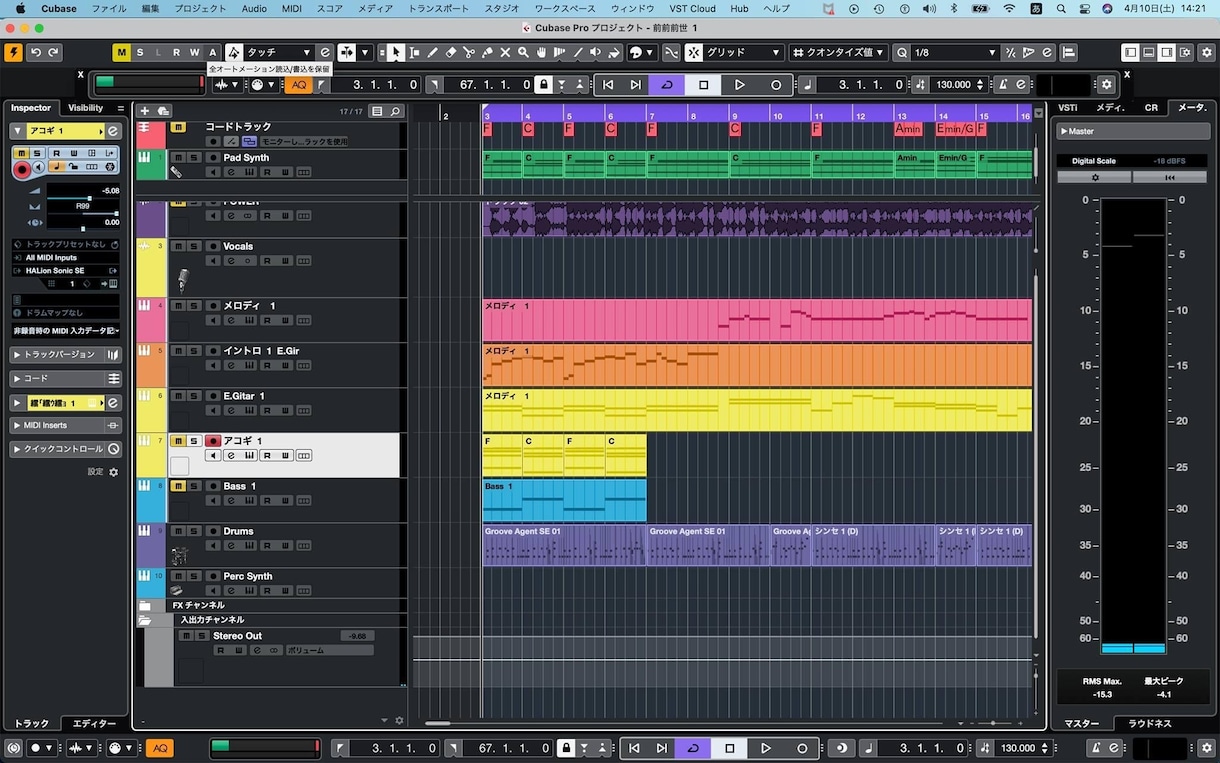Image resolution: width=1220 pixels, height=763 pixels.
Task: Toggle AQ auto-quantize in top transport
Action: [298, 85]
